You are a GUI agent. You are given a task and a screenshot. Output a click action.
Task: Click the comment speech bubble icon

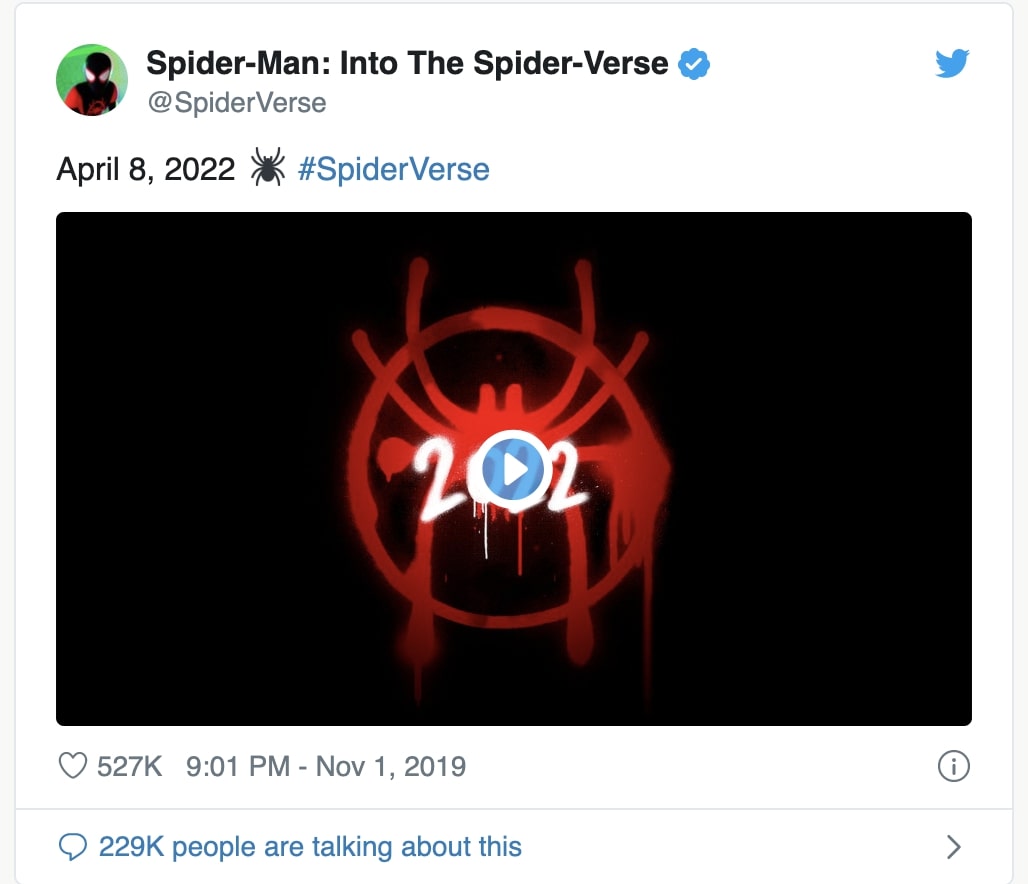click(x=71, y=846)
